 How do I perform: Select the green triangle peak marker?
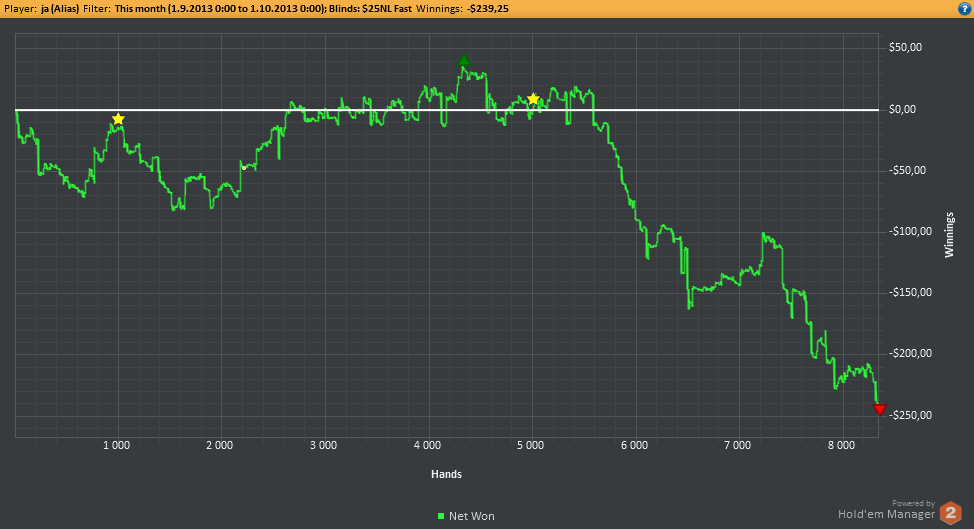click(463, 61)
